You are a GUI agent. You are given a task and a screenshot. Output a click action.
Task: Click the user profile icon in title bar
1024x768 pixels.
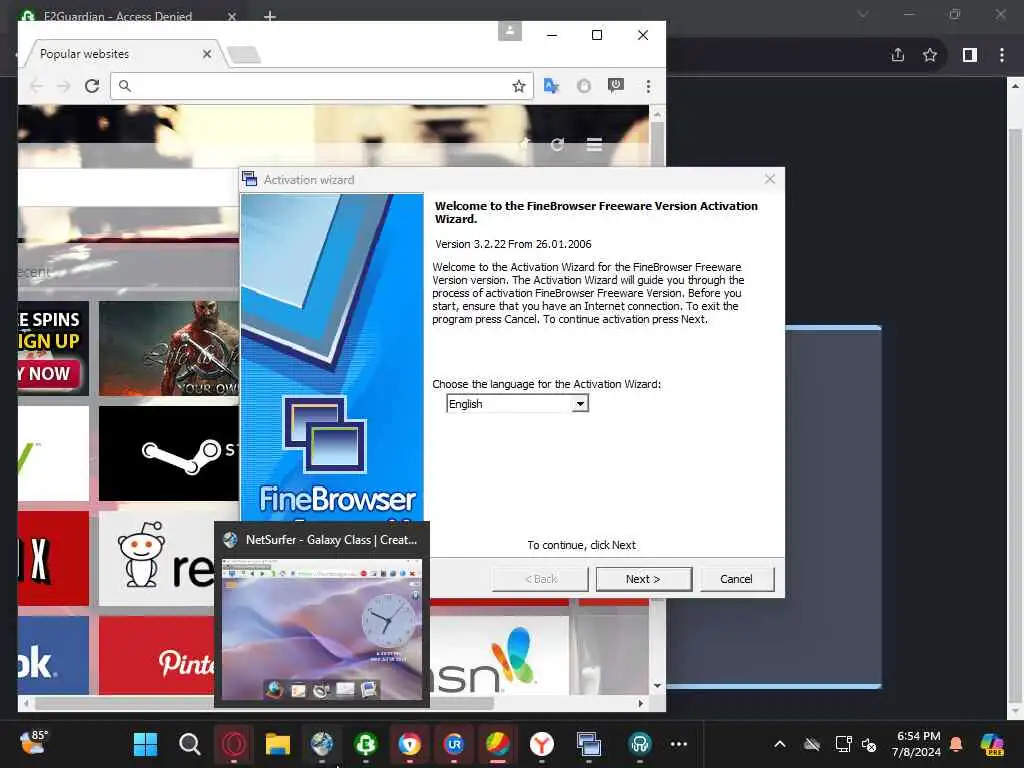(510, 31)
